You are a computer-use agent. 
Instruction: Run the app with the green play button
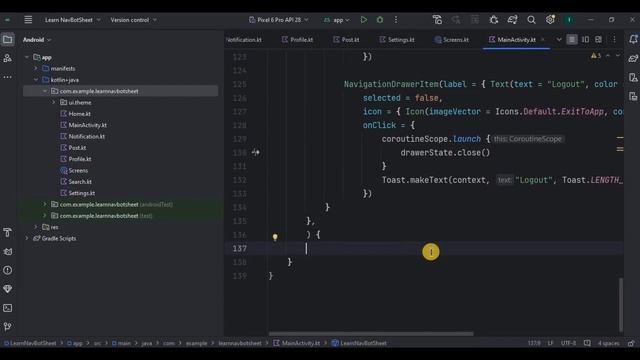click(x=363, y=20)
